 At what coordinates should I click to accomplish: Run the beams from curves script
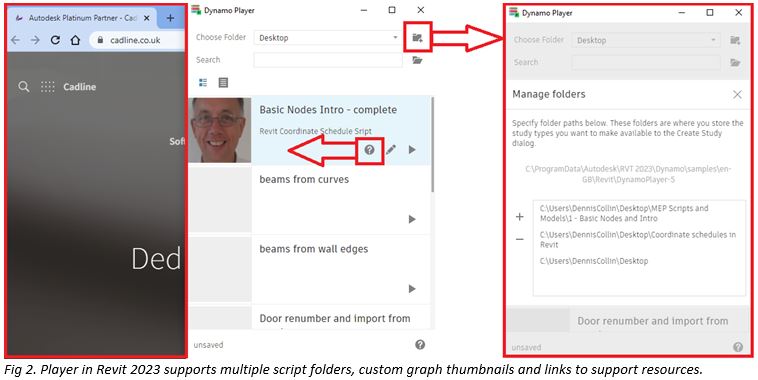click(x=412, y=219)
